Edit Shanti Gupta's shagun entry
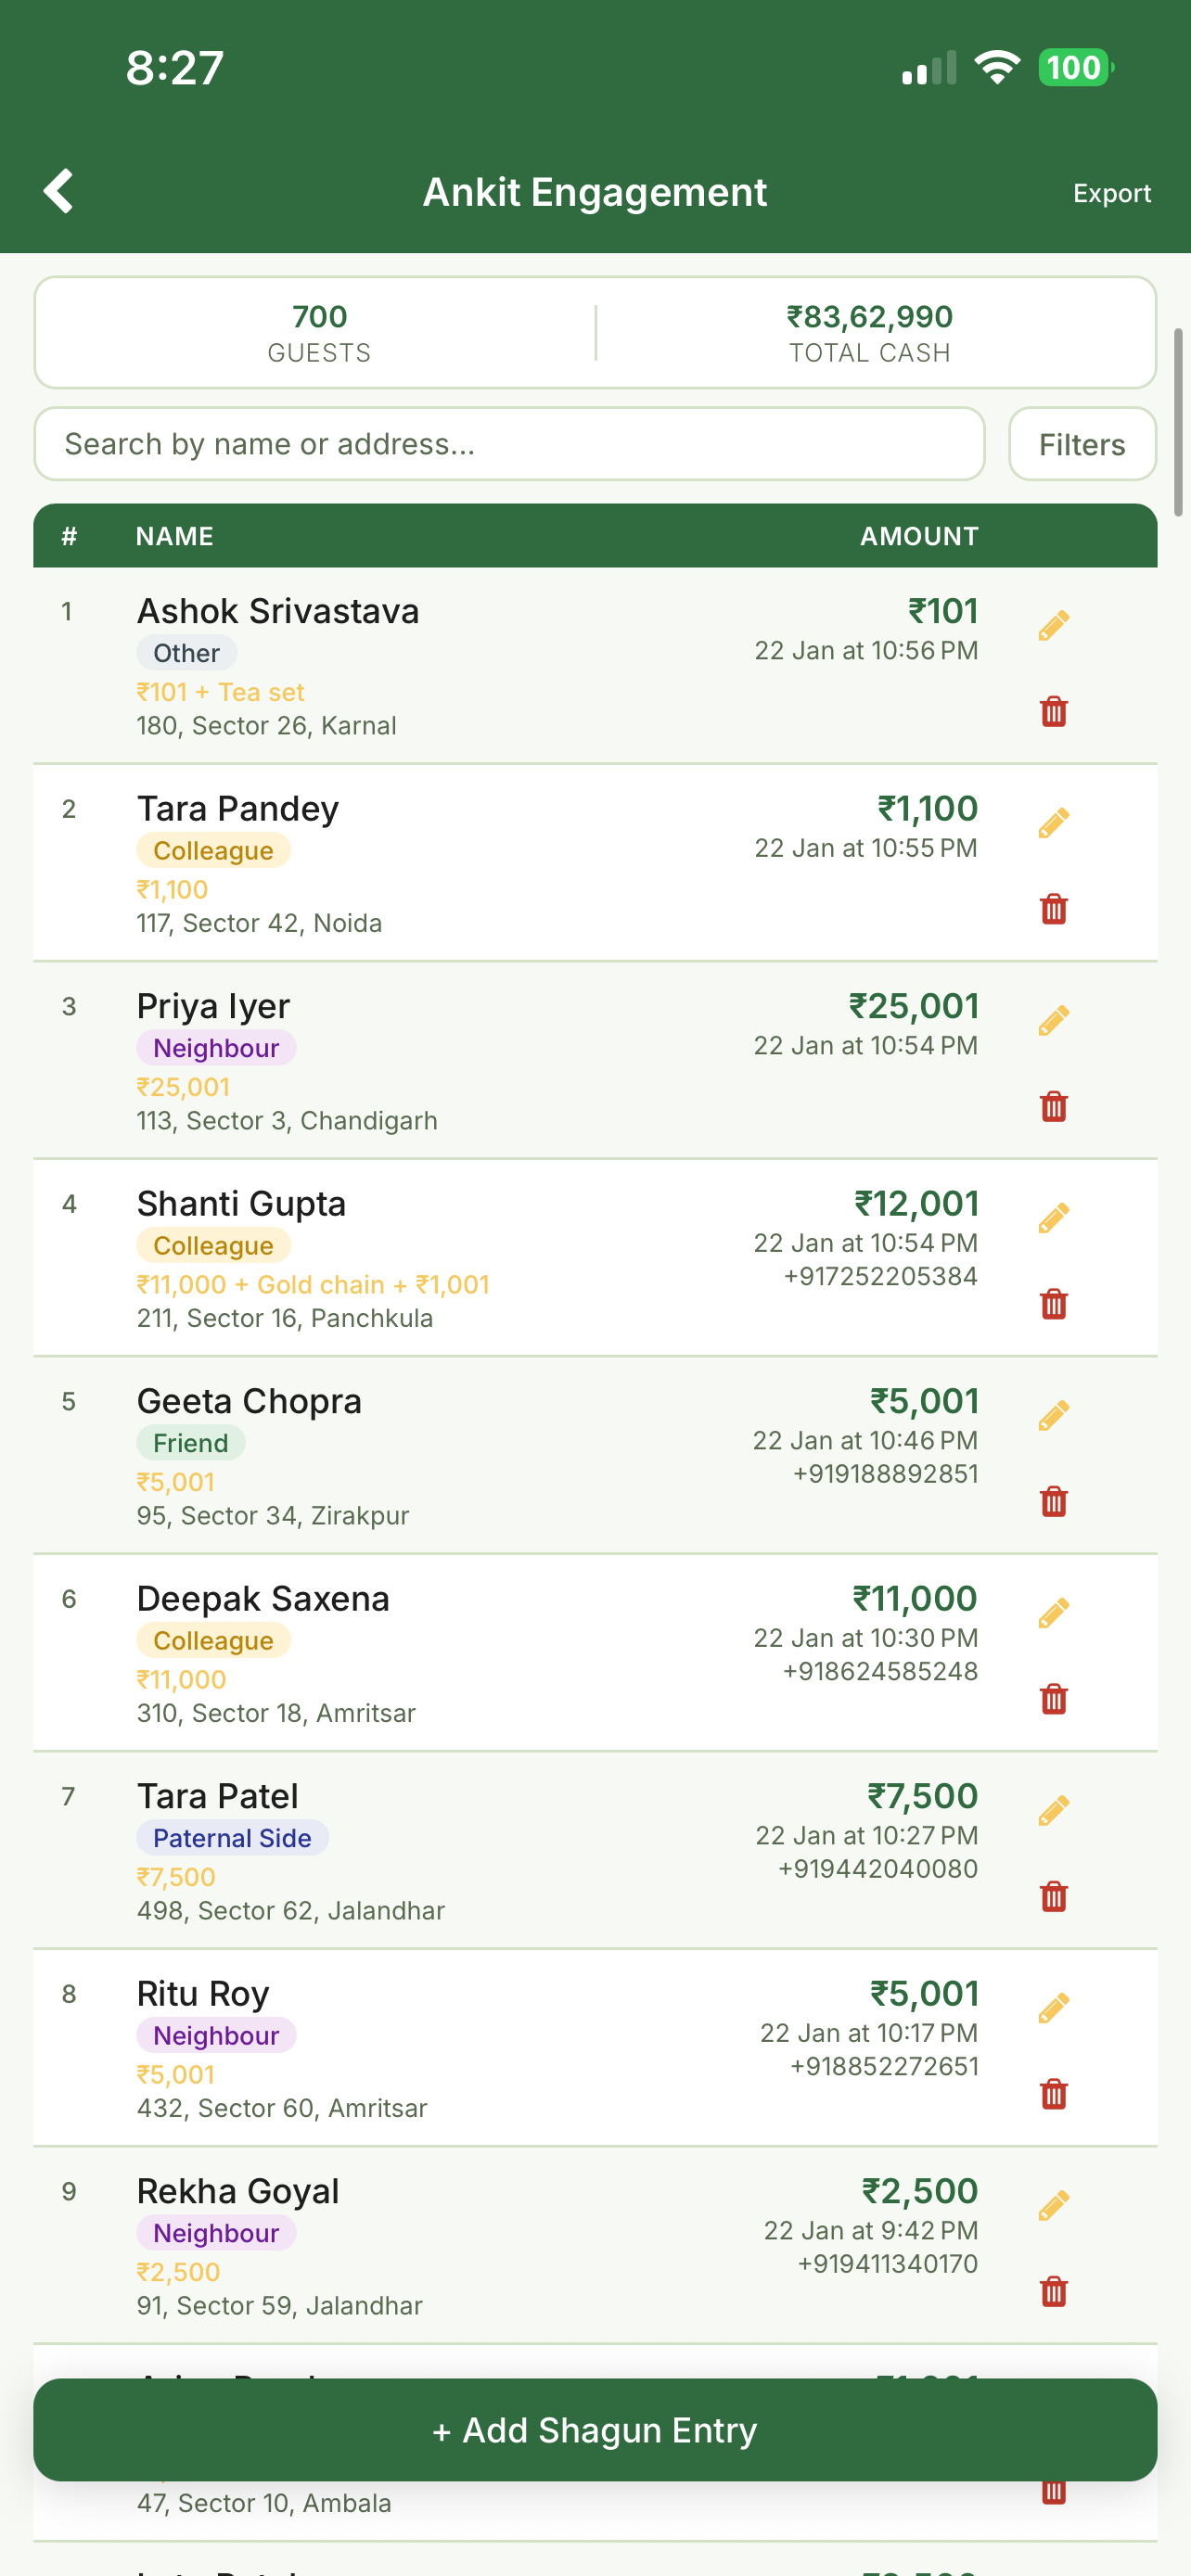Screen dimensions: 1191x2576 1053,1218
